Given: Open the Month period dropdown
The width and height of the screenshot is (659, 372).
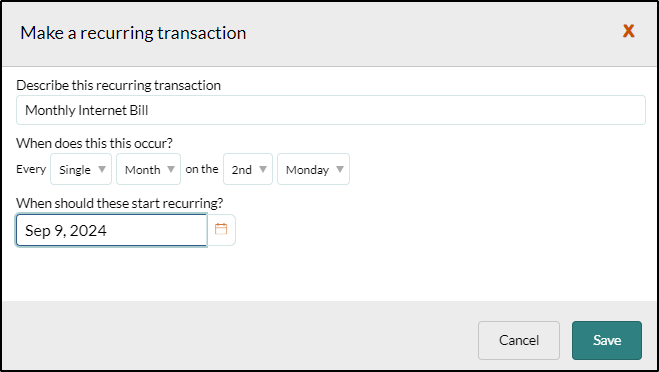Looking at the screenshot, I should [148, 169].
